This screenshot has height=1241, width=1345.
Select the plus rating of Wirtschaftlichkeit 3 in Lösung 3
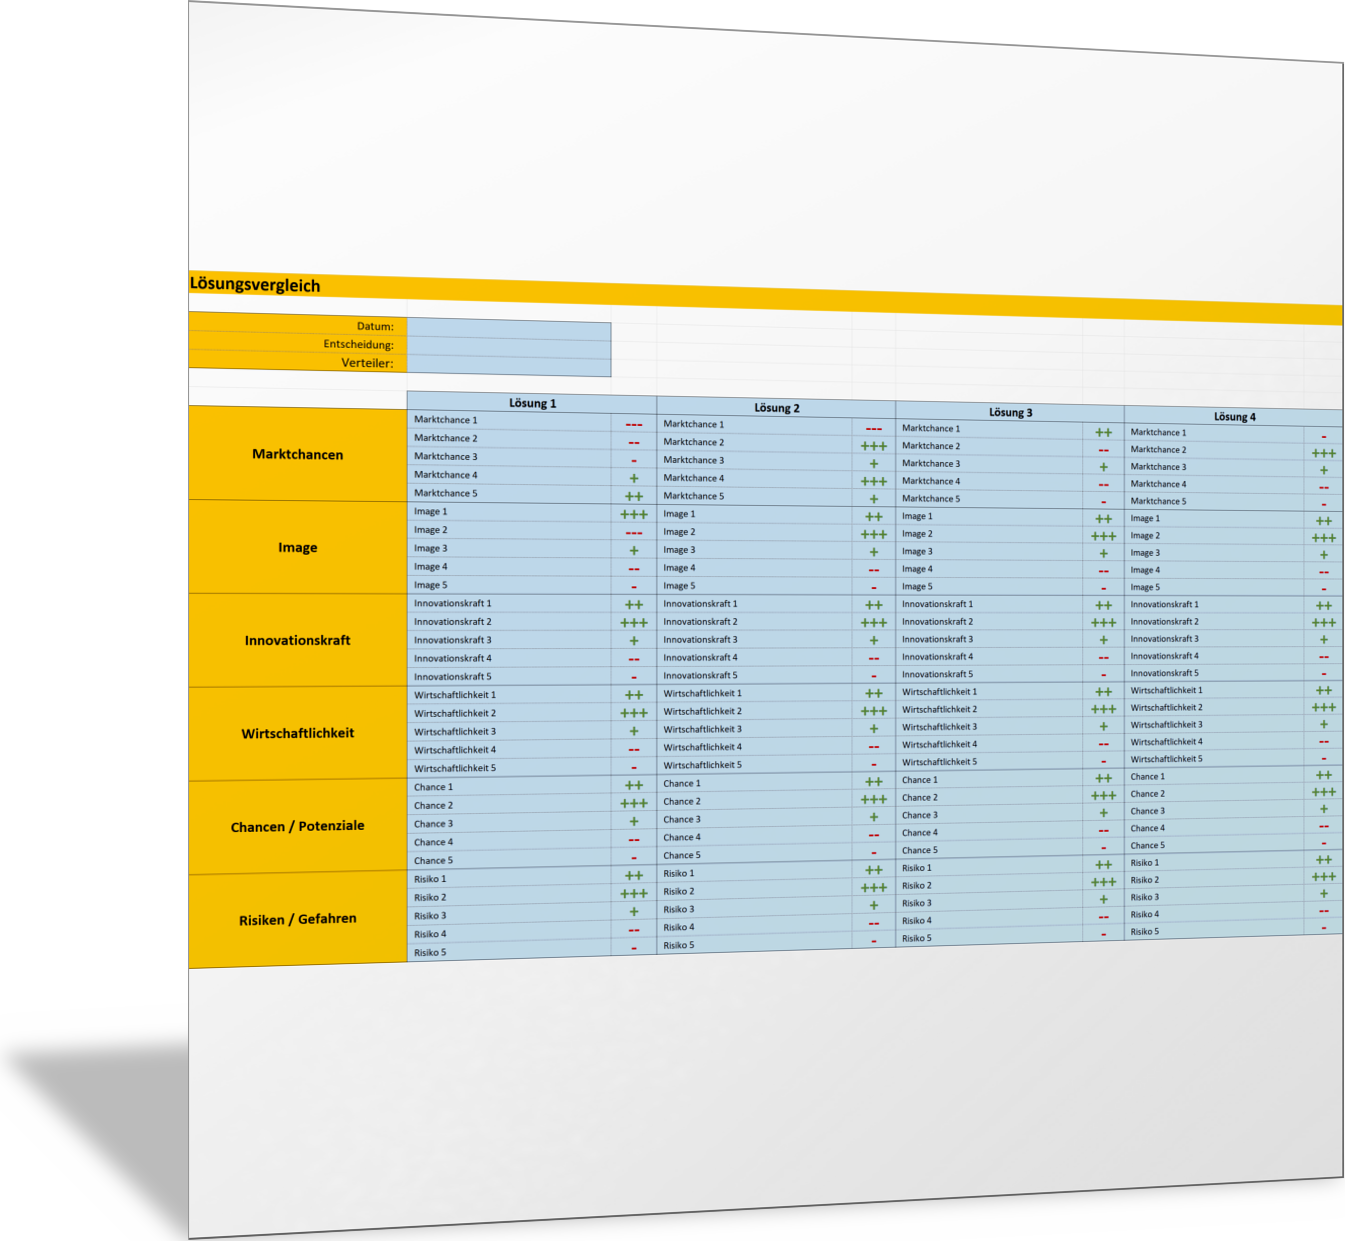click(1103, 727)
